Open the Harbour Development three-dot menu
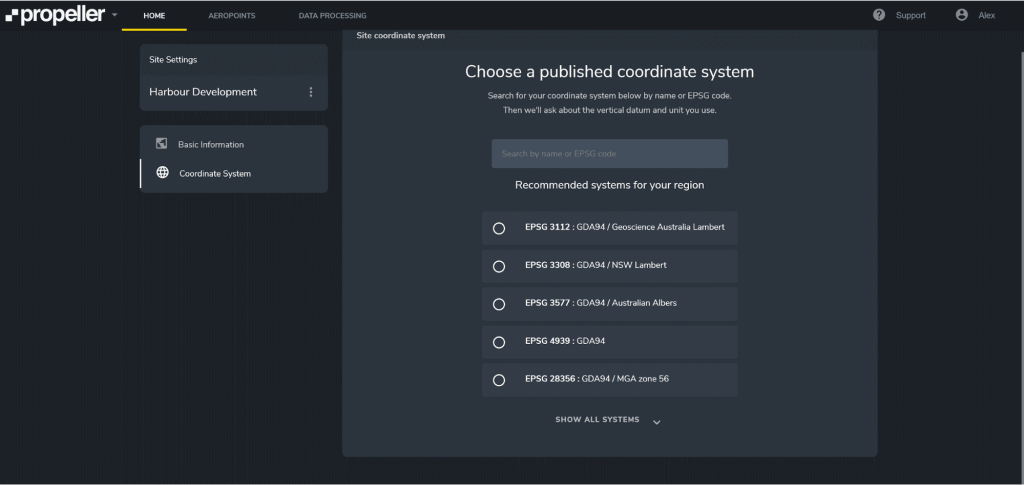The width and height of the screenshot is (1024, 485). coord(310,92)
